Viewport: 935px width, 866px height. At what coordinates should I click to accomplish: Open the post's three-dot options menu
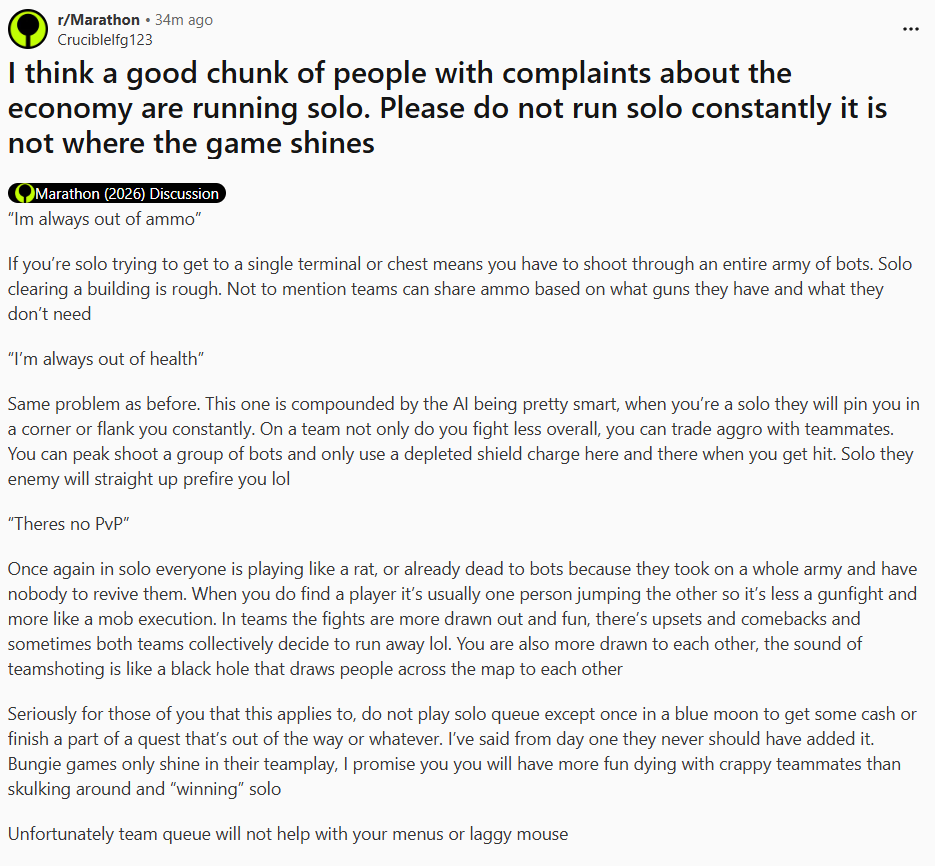910,29
